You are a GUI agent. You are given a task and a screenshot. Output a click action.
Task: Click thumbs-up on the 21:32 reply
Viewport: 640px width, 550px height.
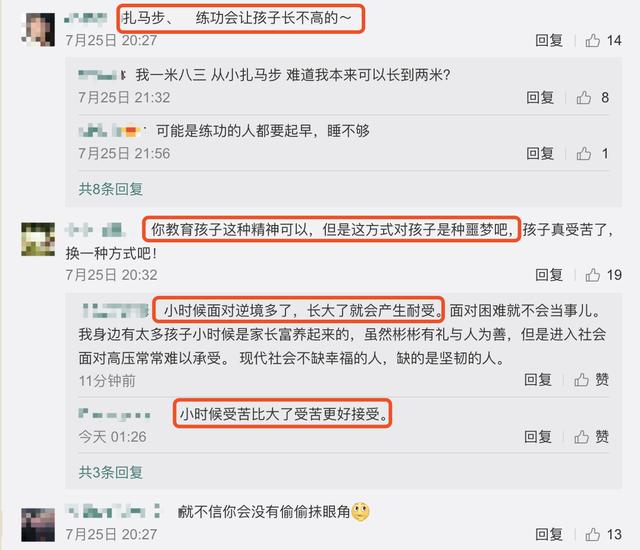click(584, 98)
